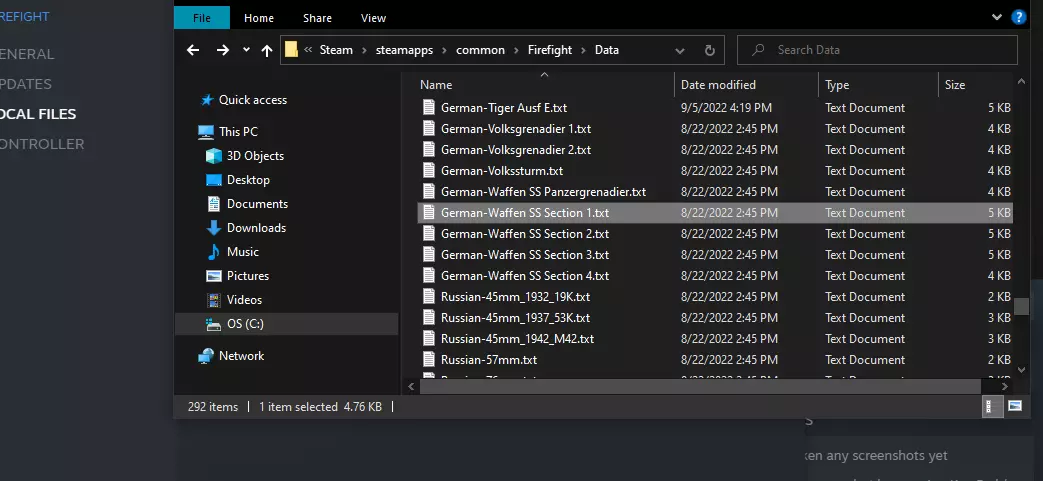Select German-Waffen SS Section 3.txt file

524,255
